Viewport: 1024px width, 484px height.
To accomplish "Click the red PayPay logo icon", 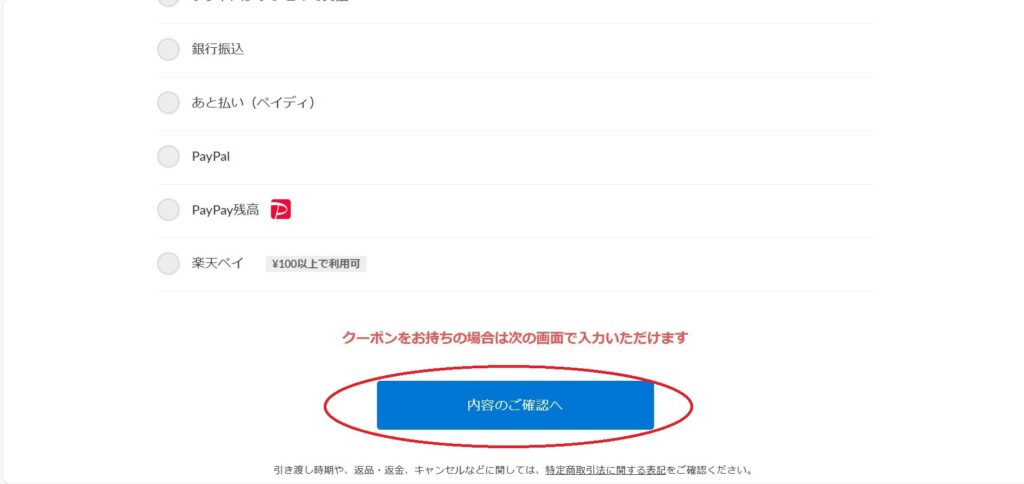I will [x=280, y=209].
